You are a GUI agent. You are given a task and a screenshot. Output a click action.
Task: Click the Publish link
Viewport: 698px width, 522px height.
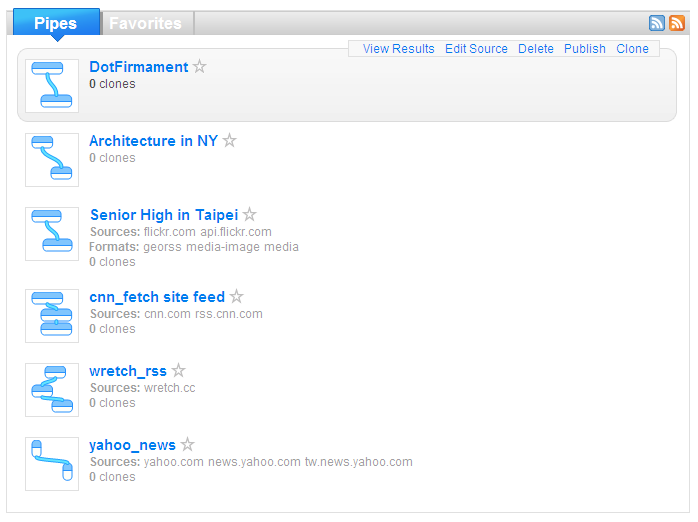(x=585, y=49)
